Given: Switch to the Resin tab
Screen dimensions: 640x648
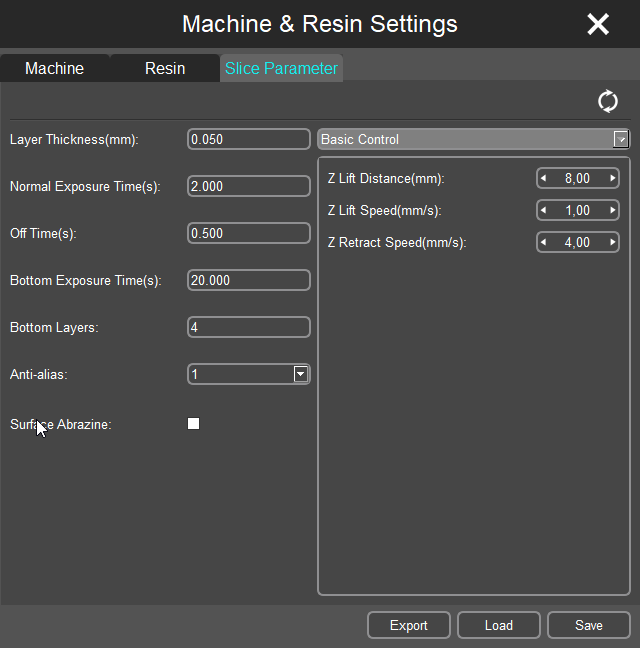Looking at the screenshot, I should pyautogui.click(x=165, y=68).
